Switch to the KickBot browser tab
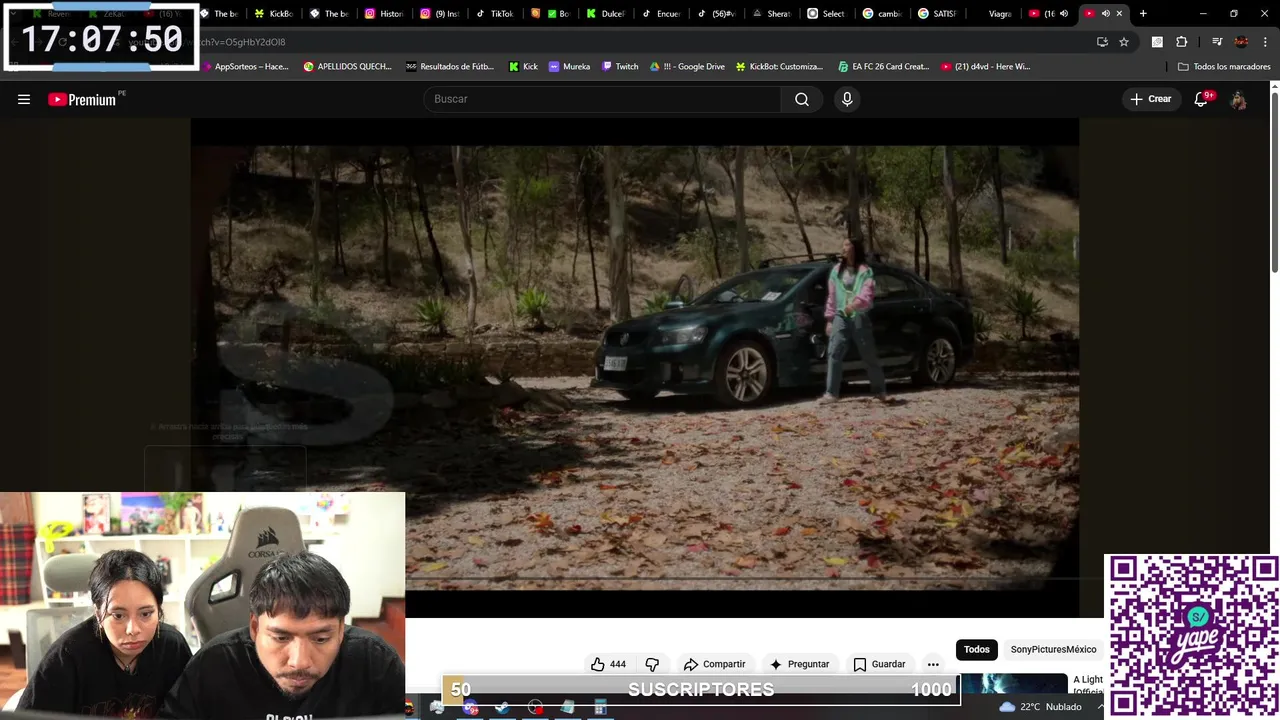The height and width of the screenshot is (720, 1280). [x=273, y=14]
